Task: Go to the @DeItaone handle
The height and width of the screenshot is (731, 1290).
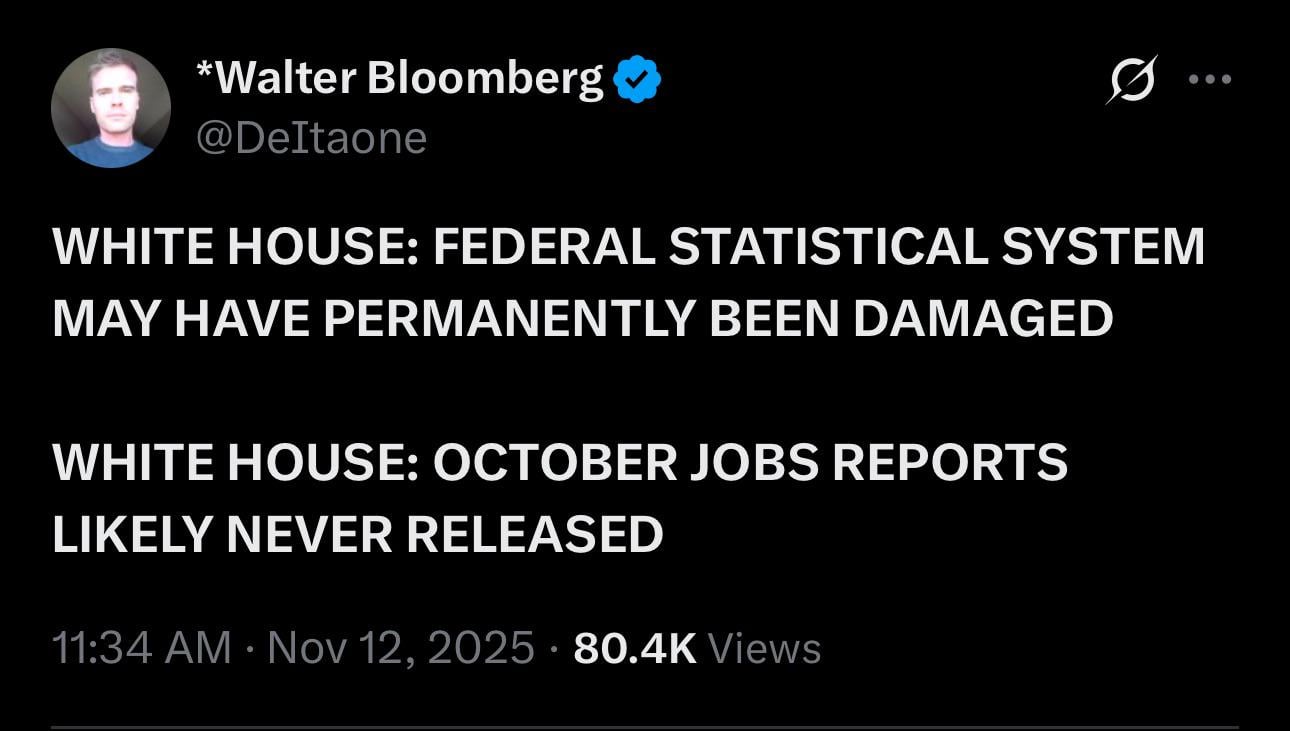Action: click(312, 137)
